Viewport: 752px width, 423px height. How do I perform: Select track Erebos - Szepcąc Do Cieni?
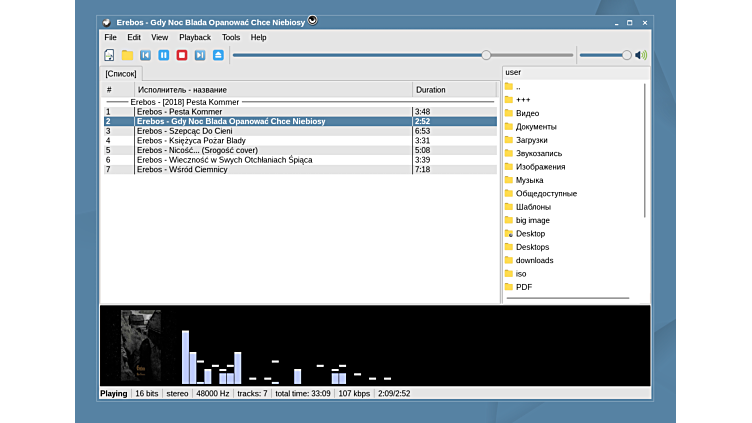coord(185,131)
